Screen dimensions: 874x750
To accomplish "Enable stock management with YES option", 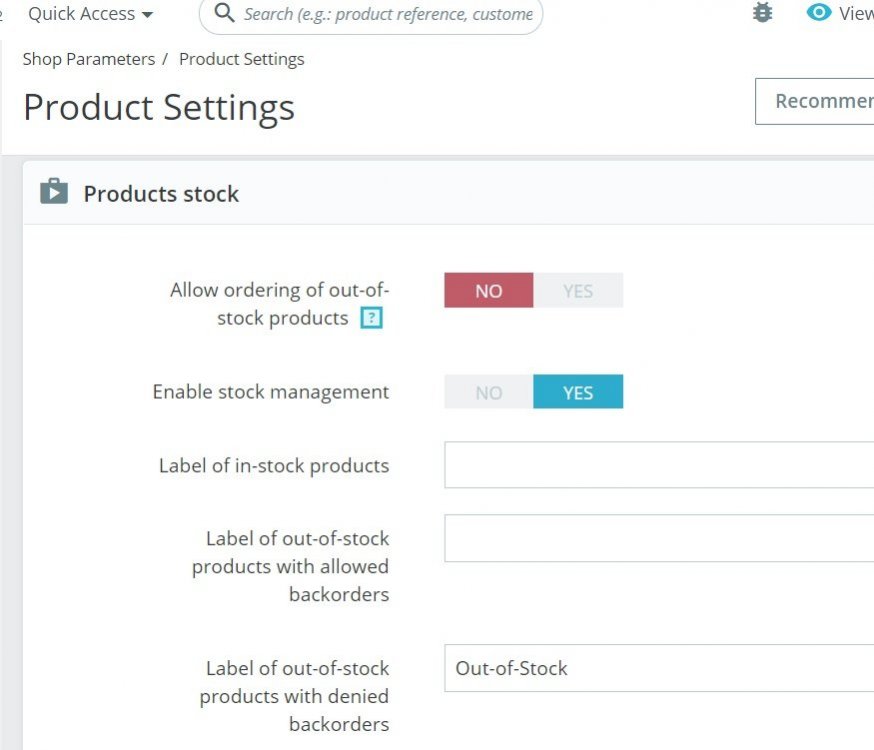I will (578, 392).
